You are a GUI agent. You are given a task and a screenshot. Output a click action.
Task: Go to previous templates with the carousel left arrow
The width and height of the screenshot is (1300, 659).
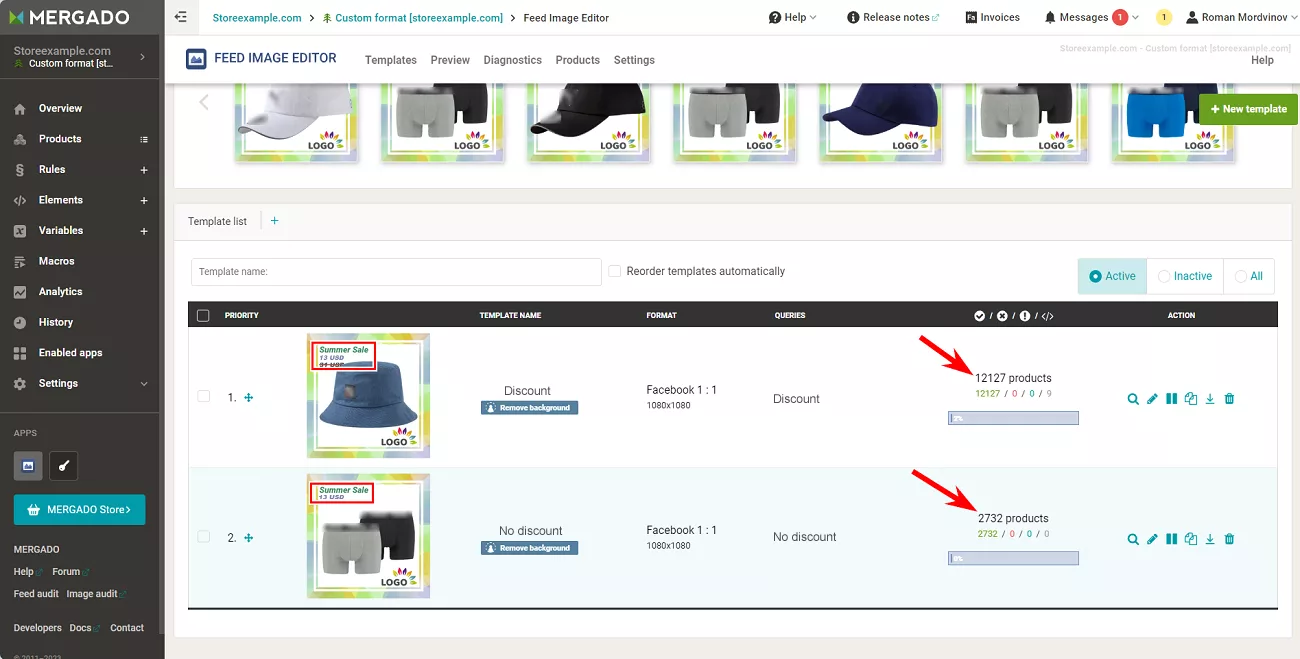pyautogui.click(x=204, y=102)
